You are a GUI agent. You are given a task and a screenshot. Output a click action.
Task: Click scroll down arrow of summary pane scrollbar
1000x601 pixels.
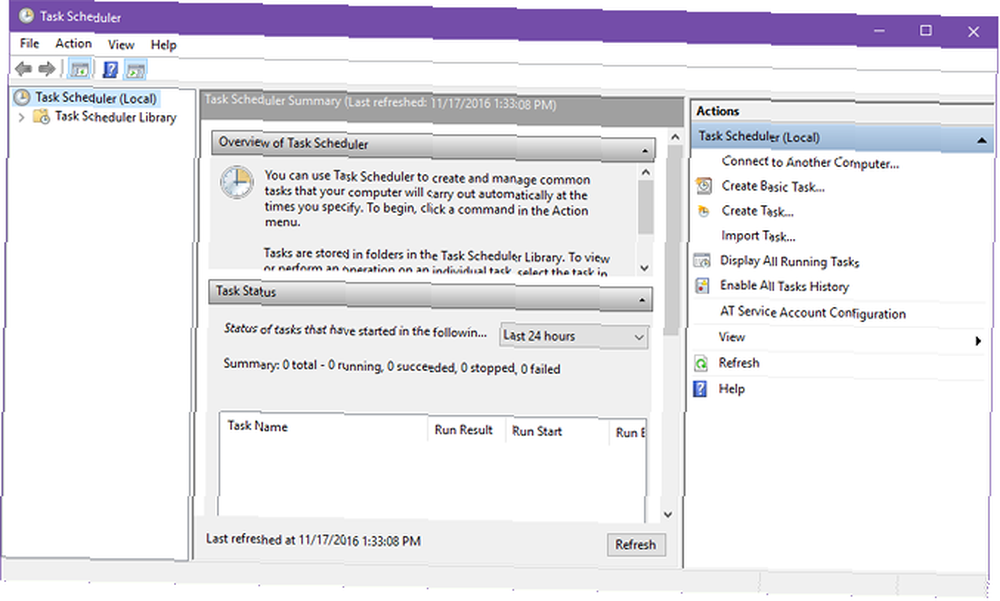(668, 515)
